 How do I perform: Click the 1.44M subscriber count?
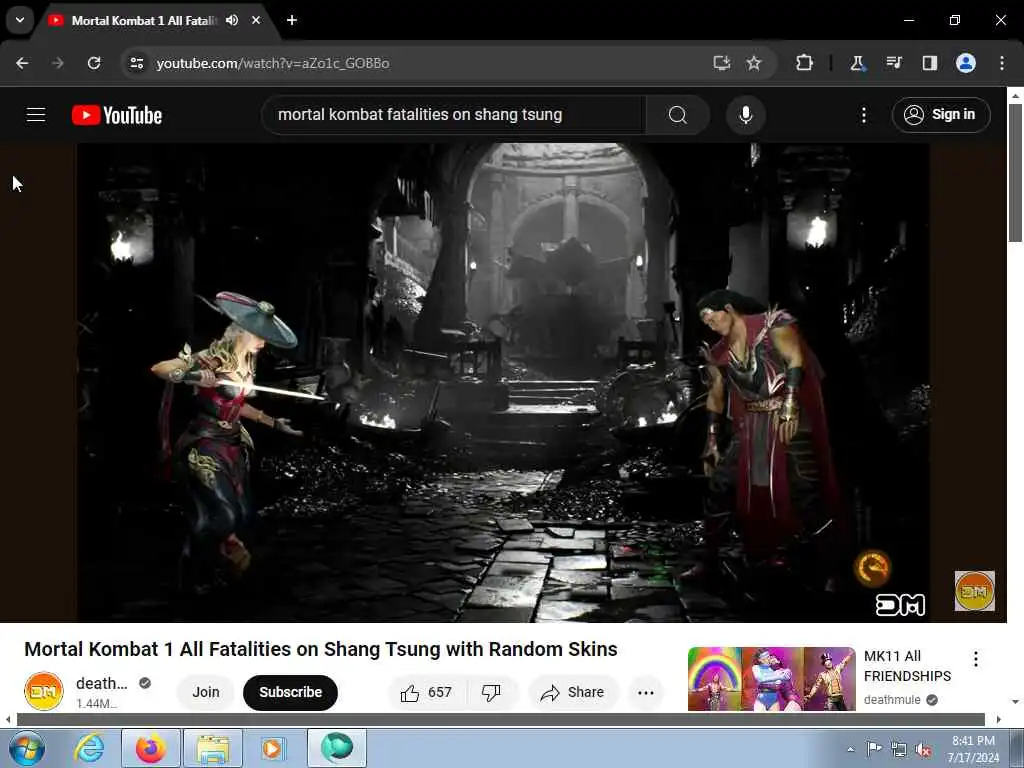coord(97,703)
